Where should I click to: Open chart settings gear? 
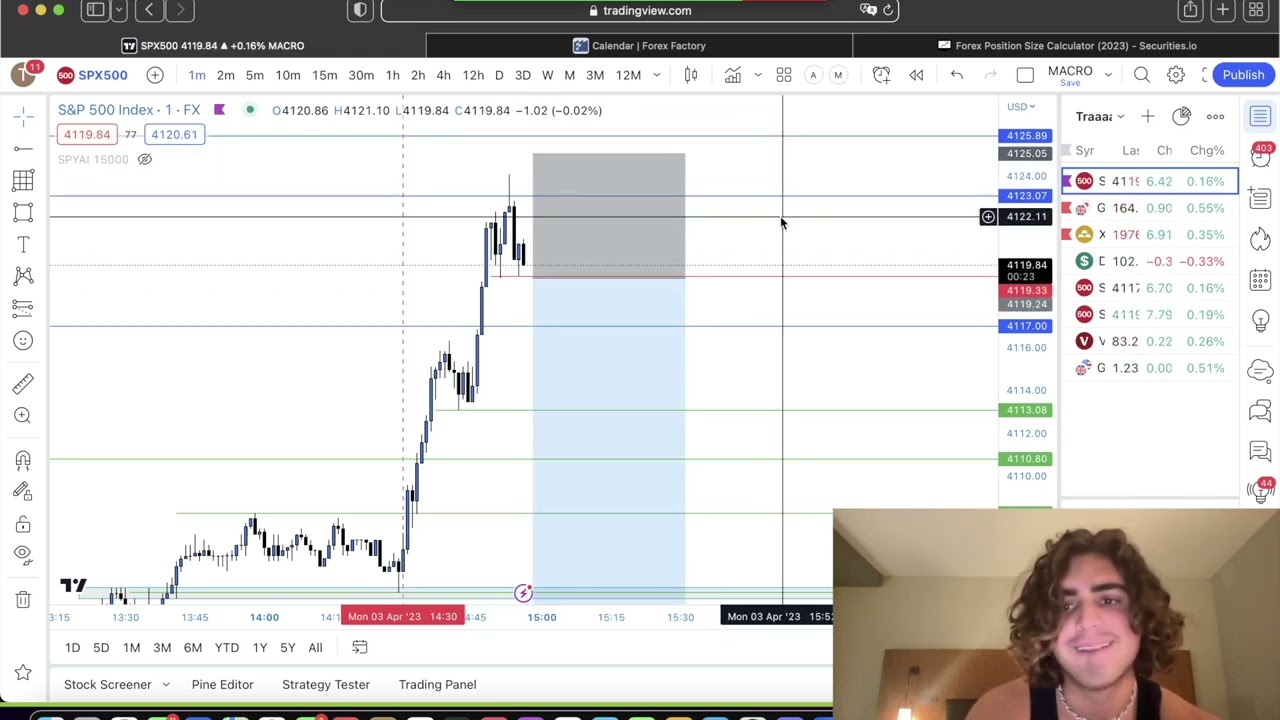1176,75
